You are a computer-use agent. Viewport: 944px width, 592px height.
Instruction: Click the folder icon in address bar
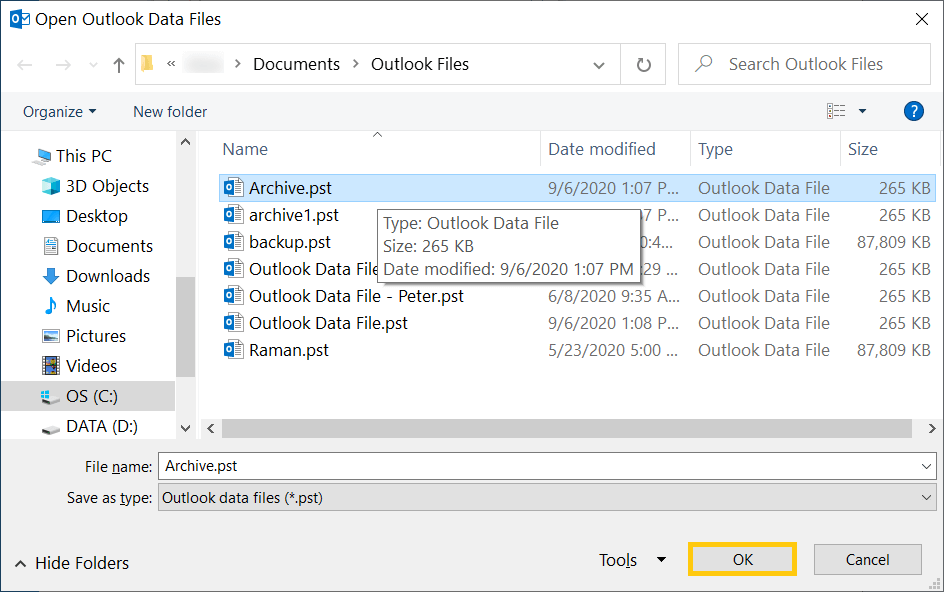click(148, 63)
